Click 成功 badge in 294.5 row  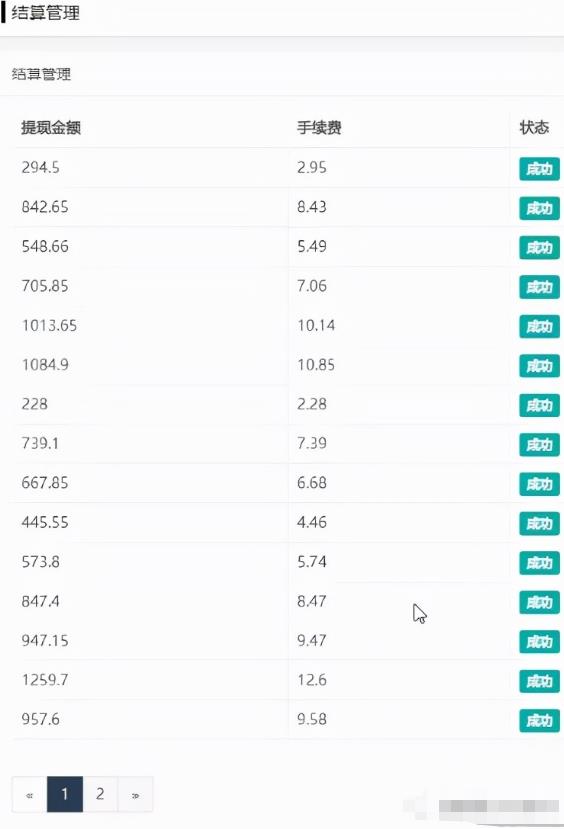(539, 169)
